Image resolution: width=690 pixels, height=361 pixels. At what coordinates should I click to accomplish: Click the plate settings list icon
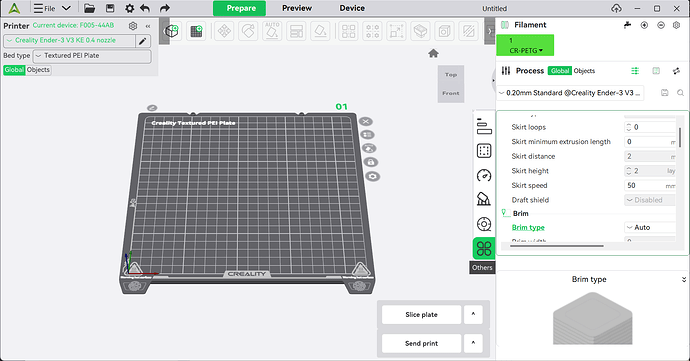coord(367,135)
